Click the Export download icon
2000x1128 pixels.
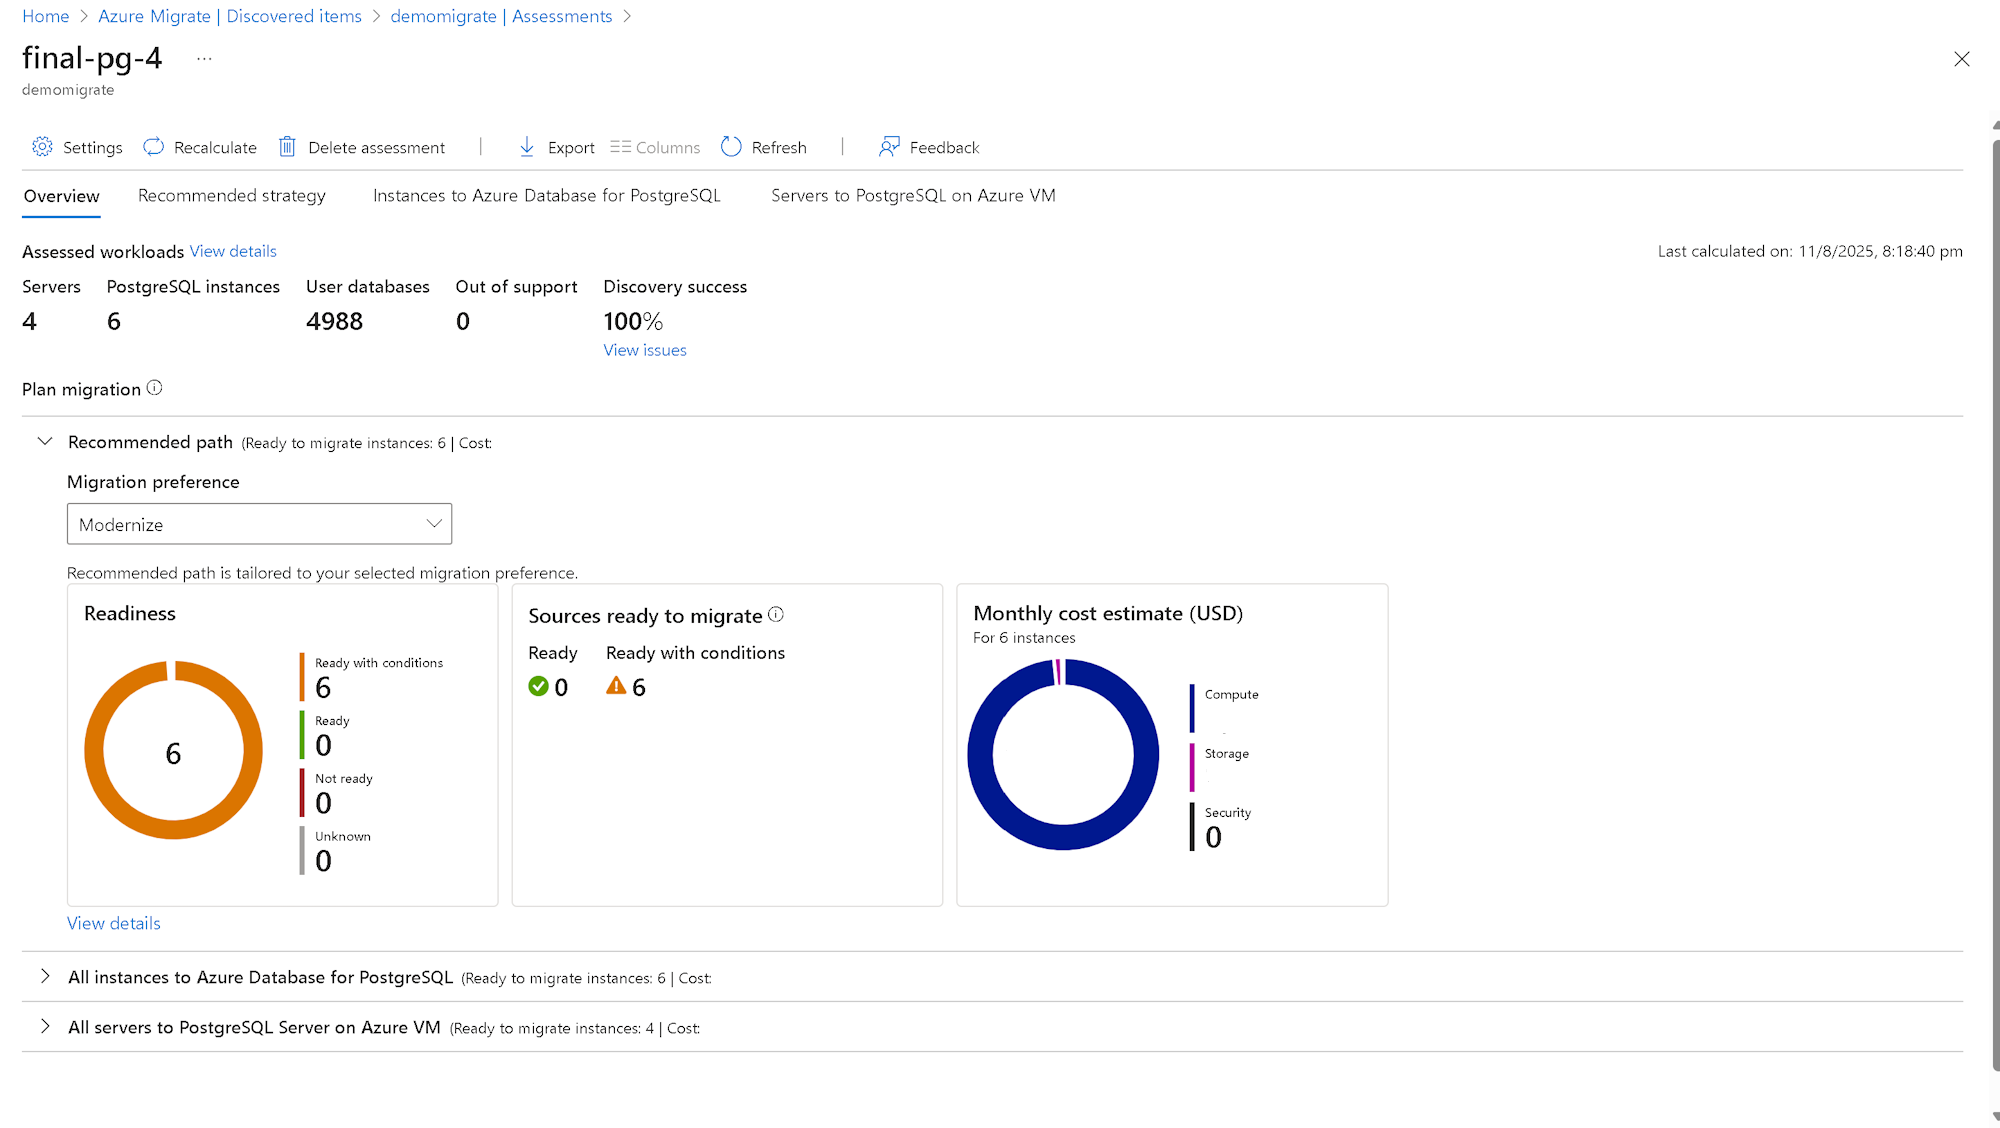[x=527, y=147]
